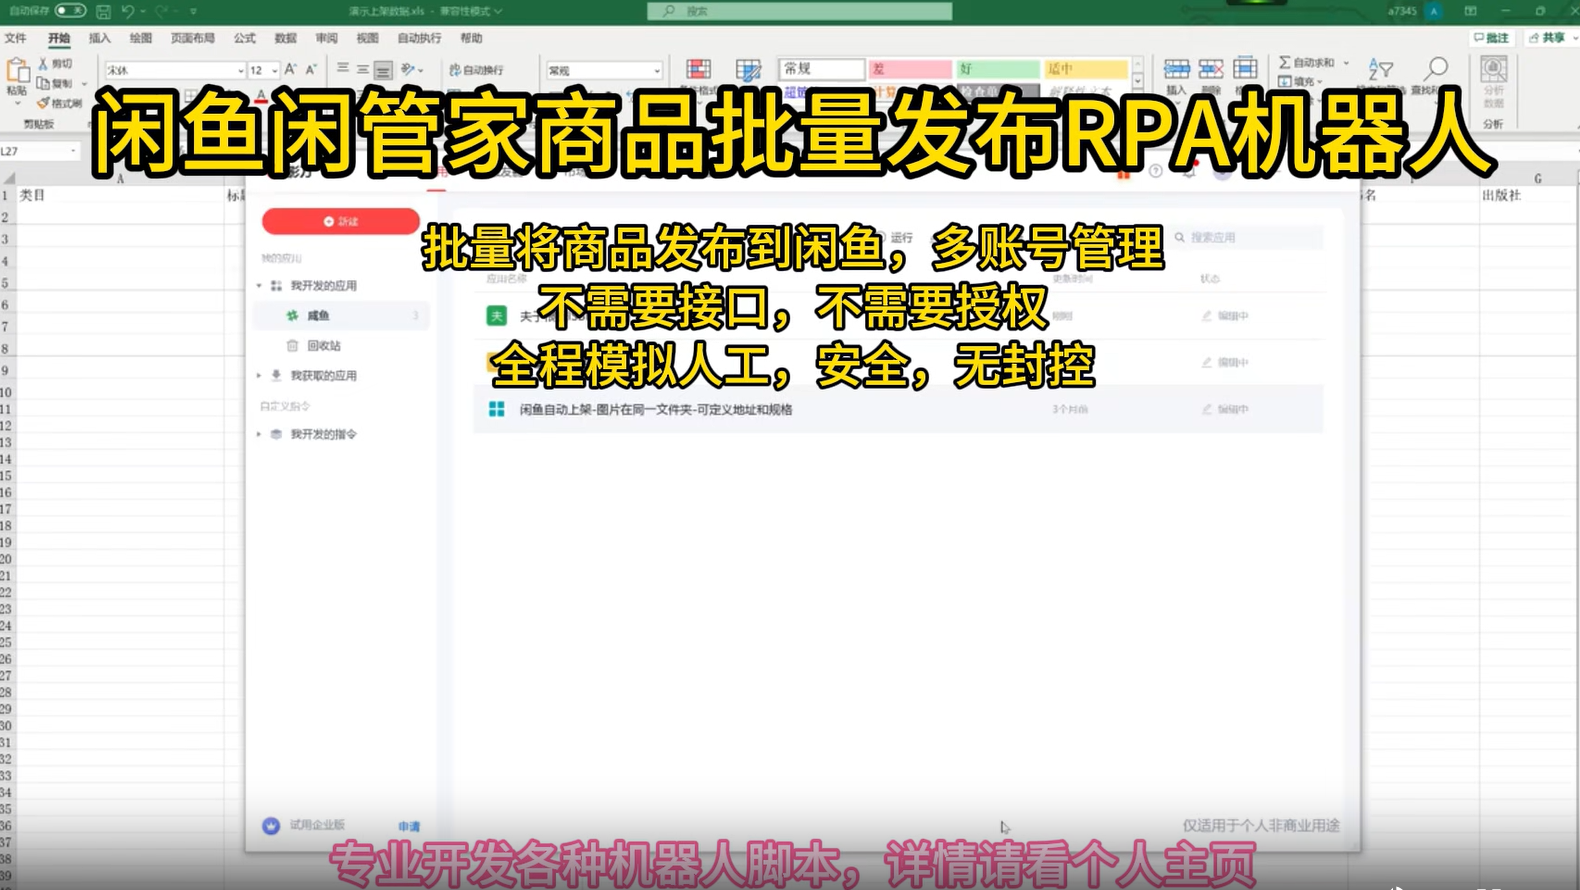Click the Excel search box
The height and width of the screenshot is (890, 1580).
coord(800,11)
